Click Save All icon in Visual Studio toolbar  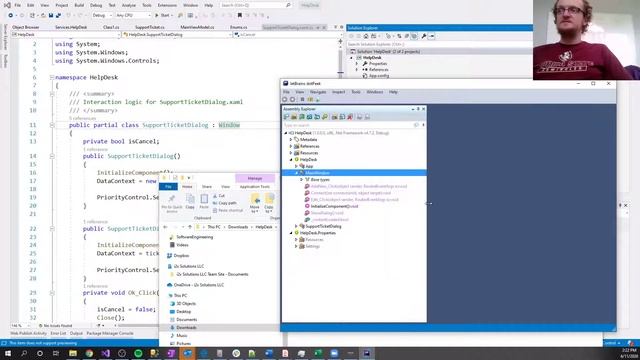[x=58, y=16]
